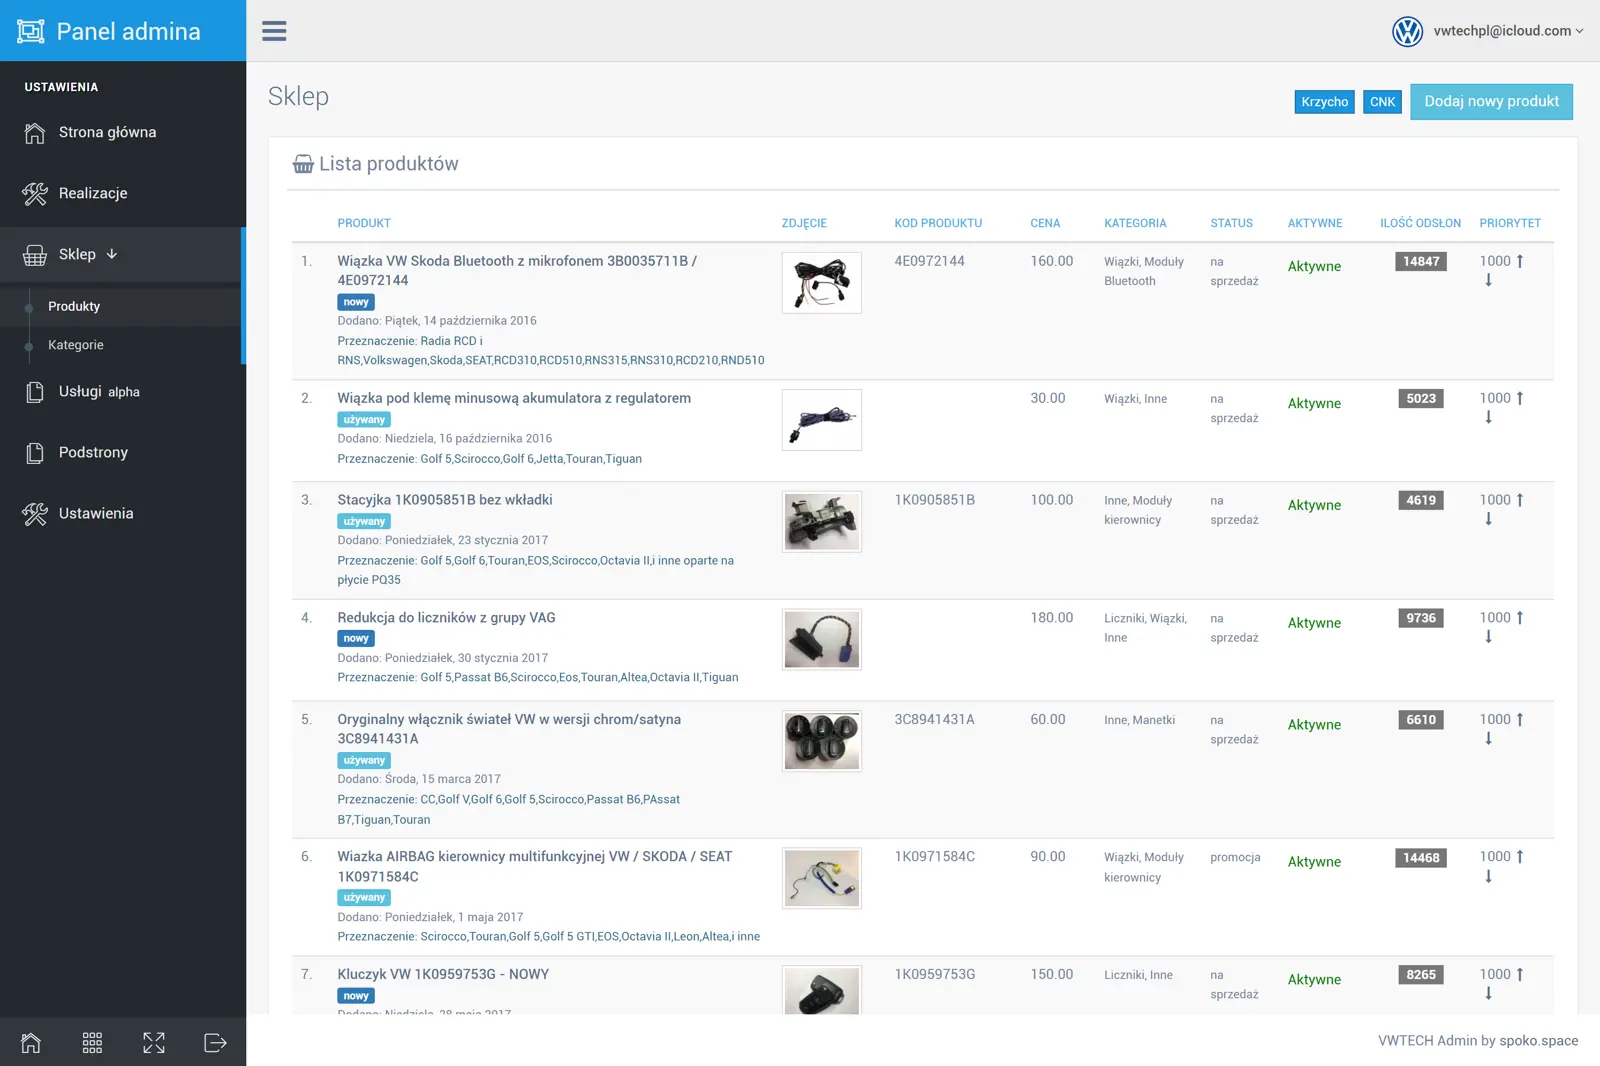Select Kategorie under Sklep
Screen dimensions: 1600x1066
pyautogui.click(x=76, y=345)
